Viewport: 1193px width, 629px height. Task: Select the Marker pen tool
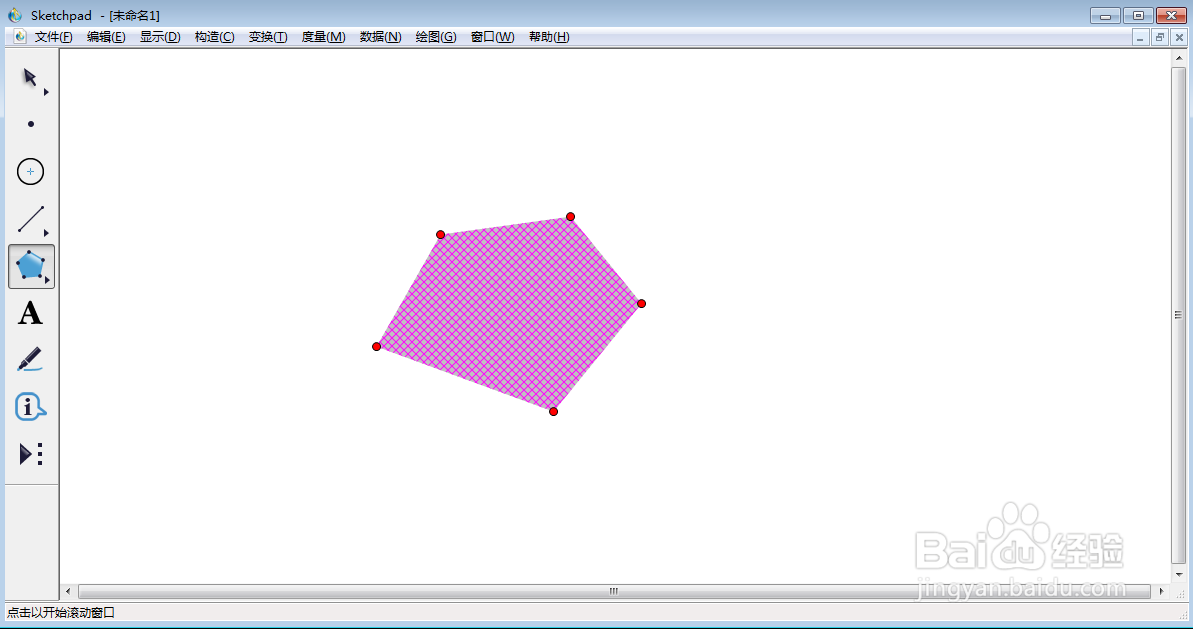pyautogui.click(x=30, y=360)
